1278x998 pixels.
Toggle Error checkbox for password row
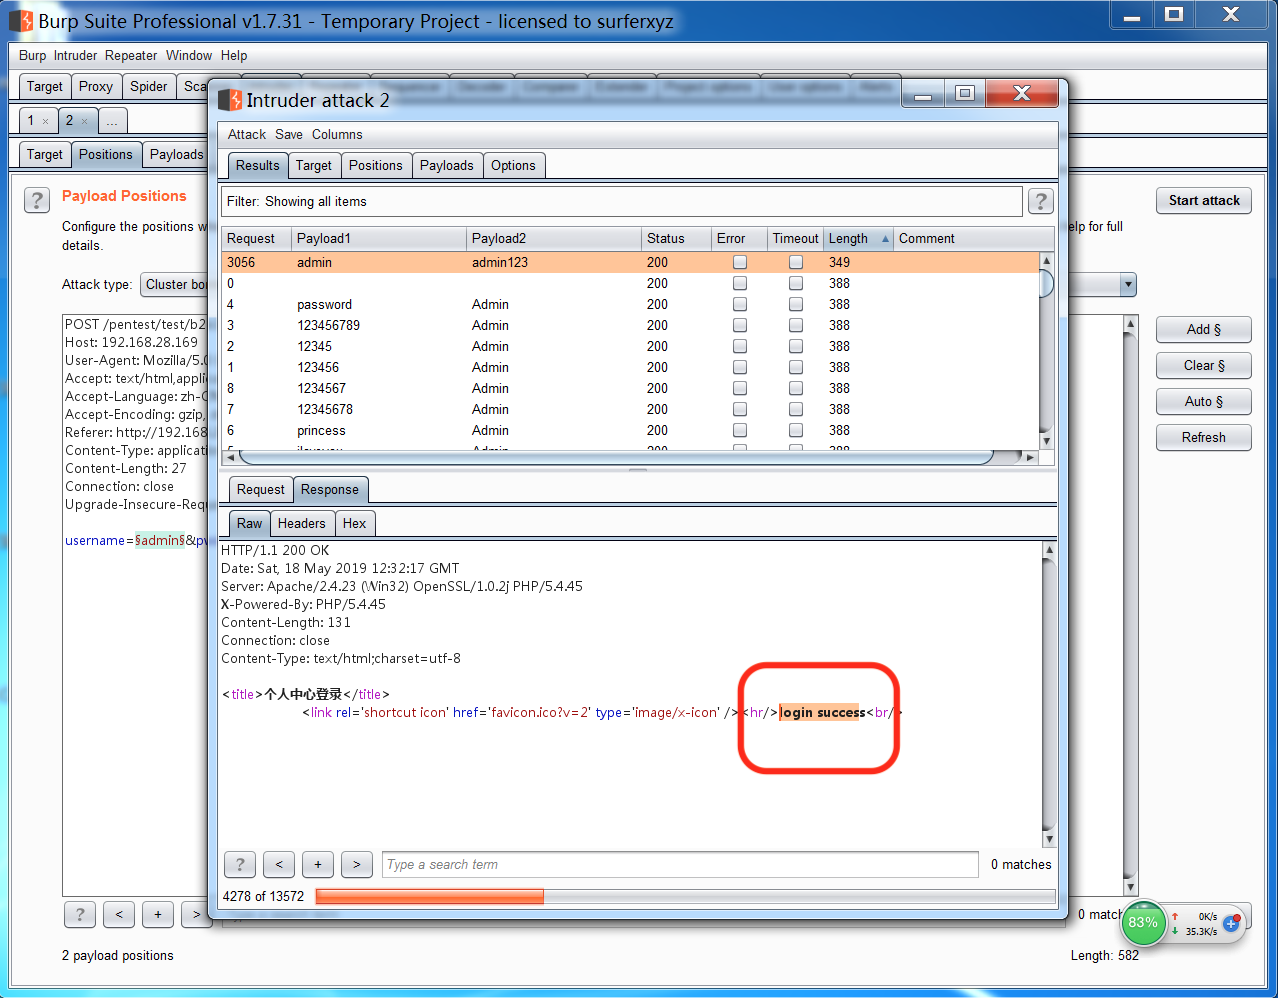740,304
